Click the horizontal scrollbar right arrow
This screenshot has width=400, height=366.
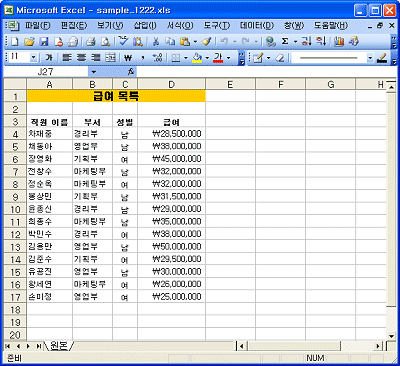(x=378, y=346)
